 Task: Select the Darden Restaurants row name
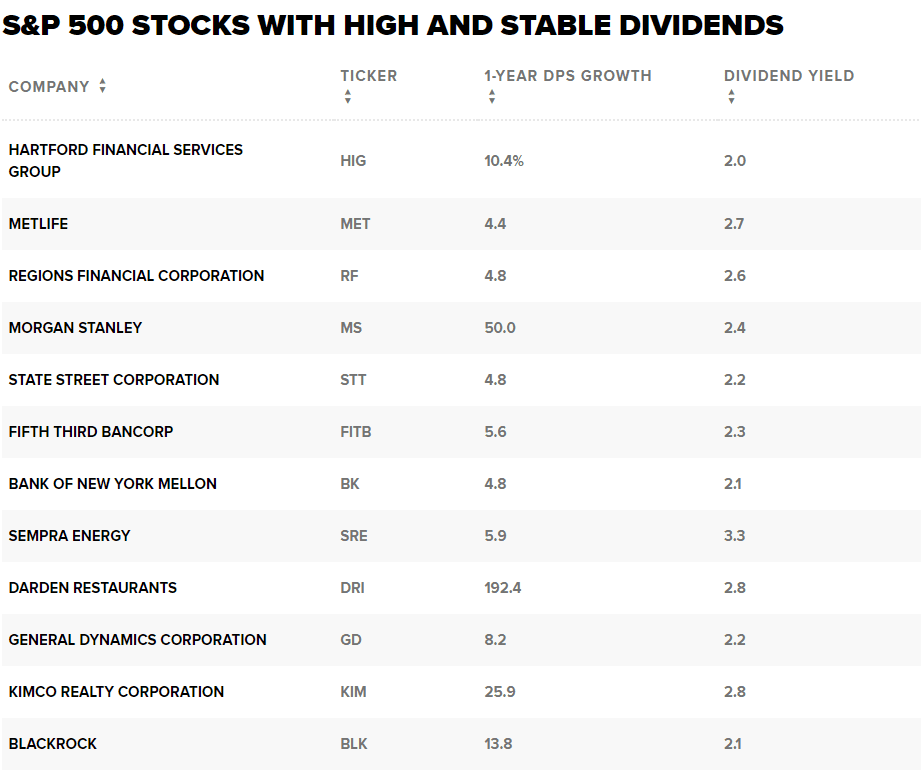(x=92, y=588)
